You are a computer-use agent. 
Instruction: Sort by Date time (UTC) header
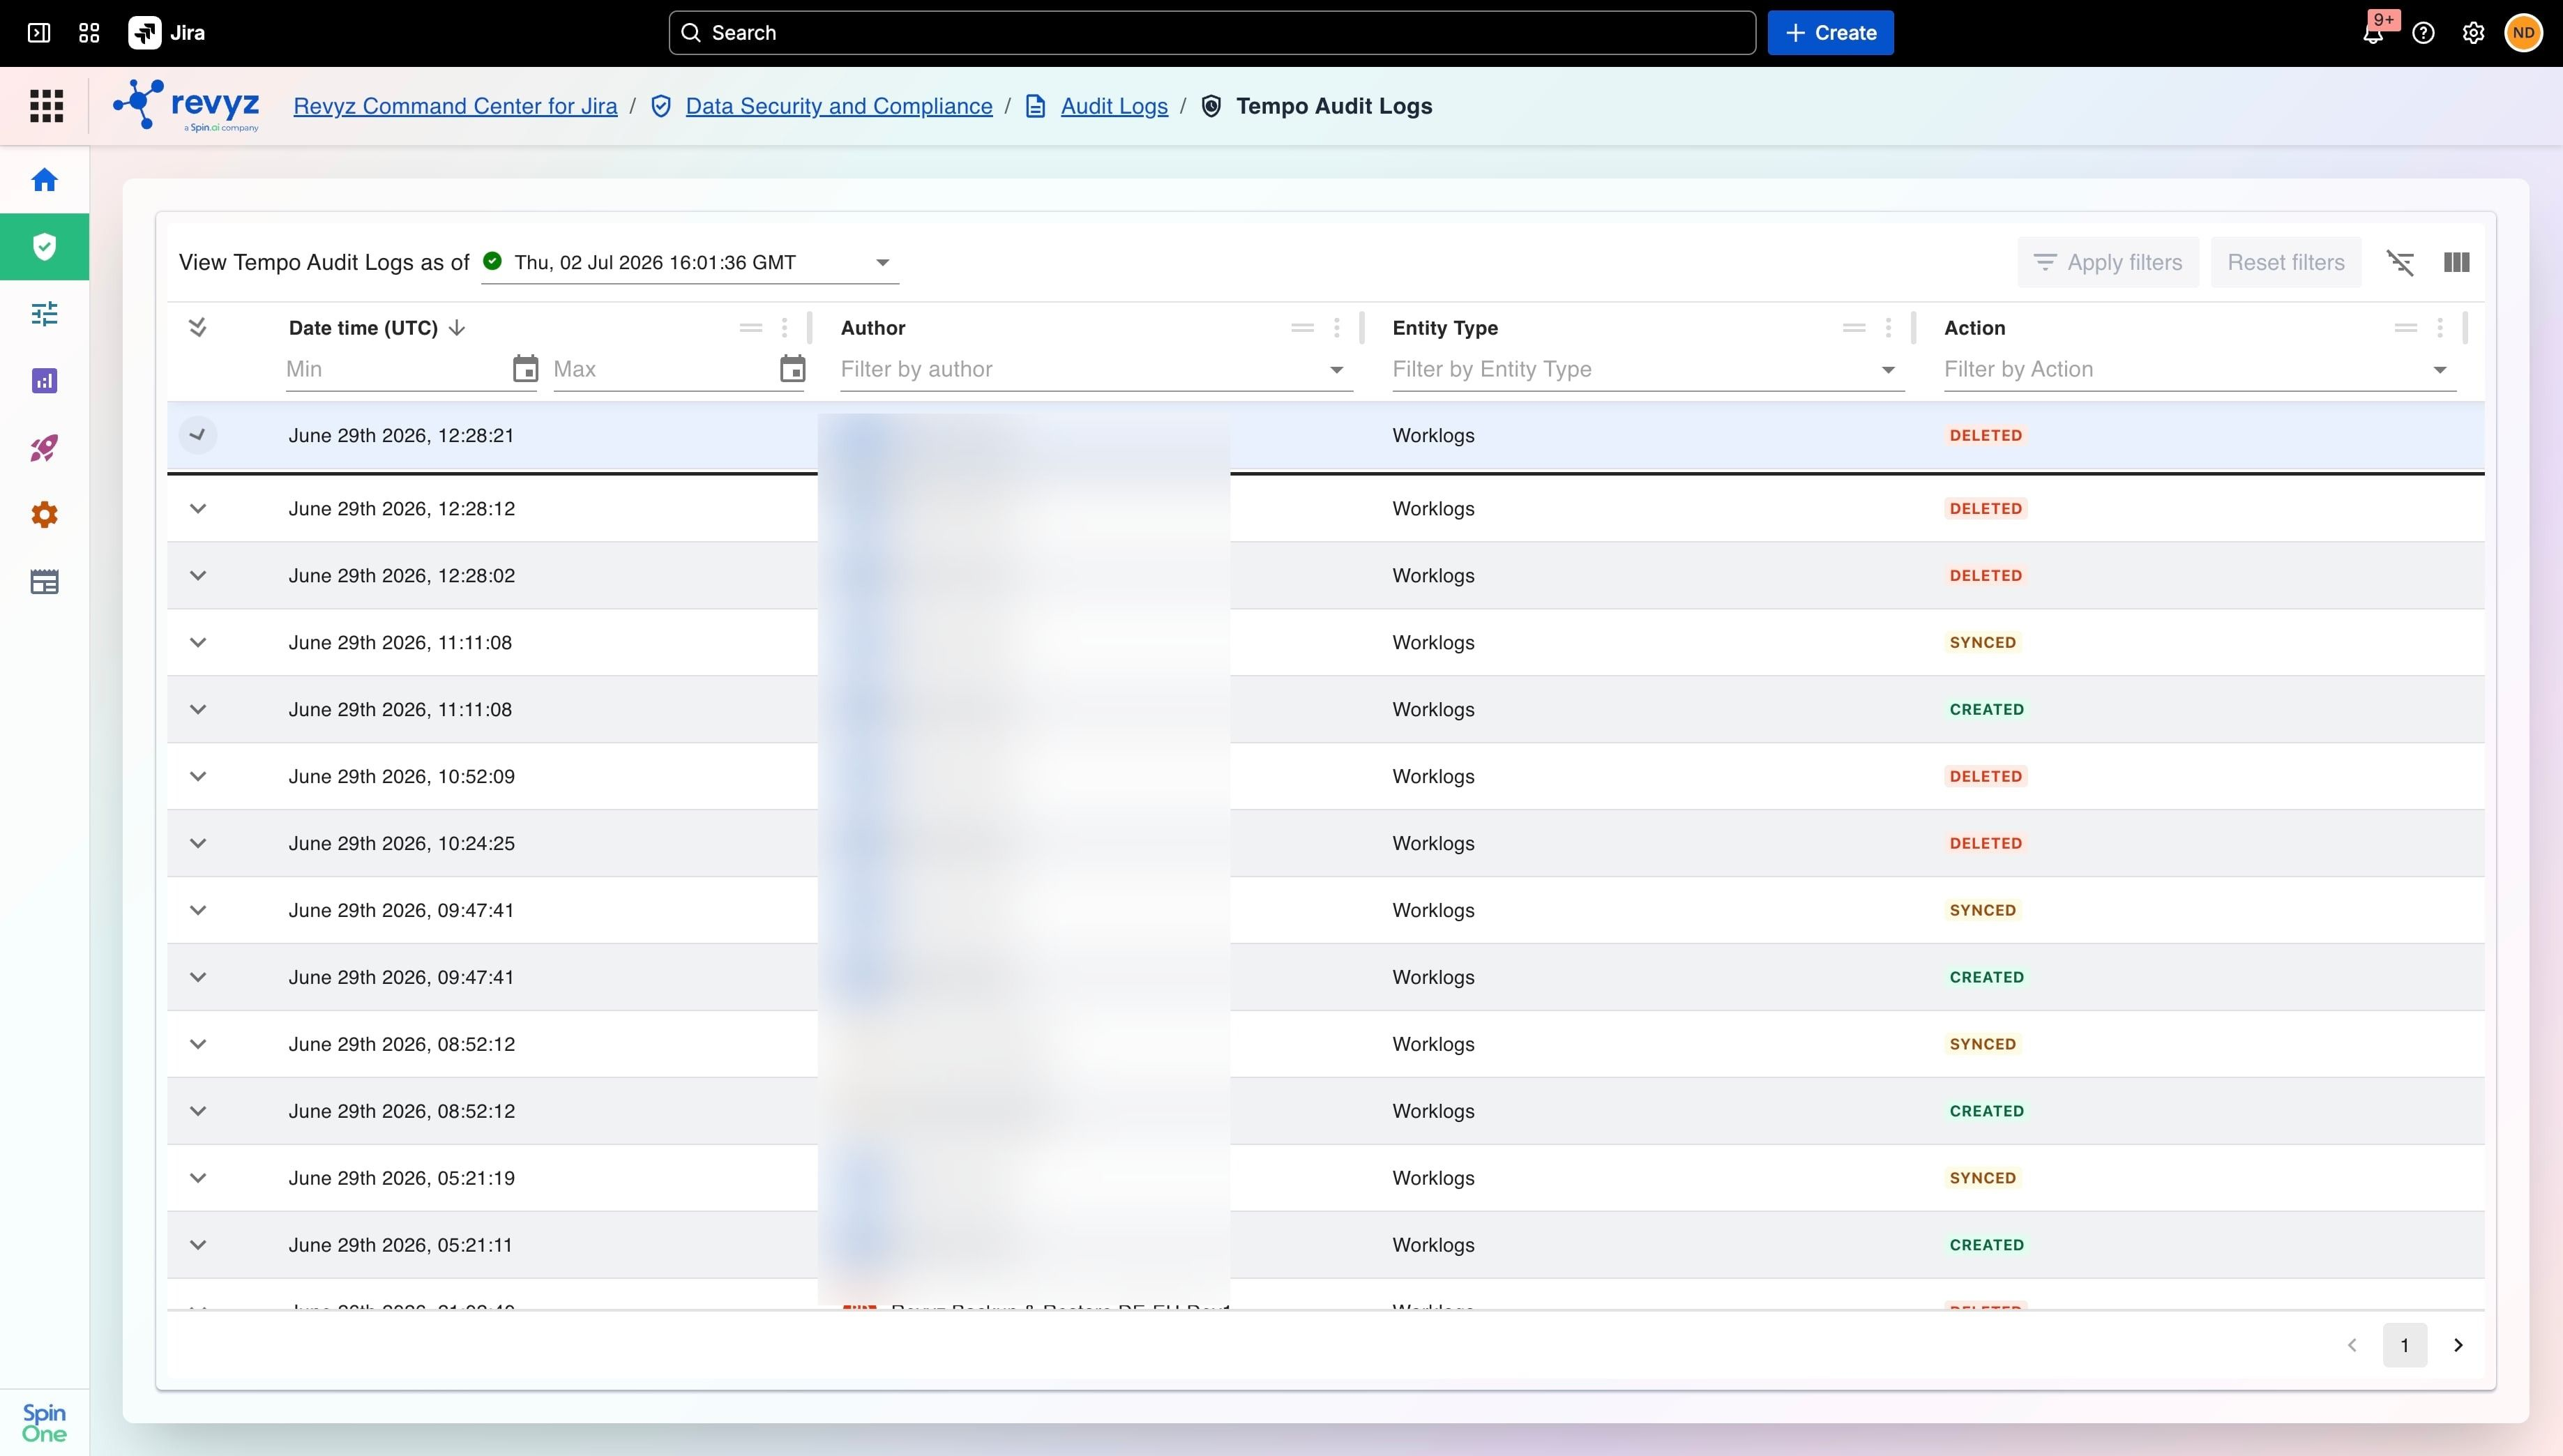(x=363, y=328)
